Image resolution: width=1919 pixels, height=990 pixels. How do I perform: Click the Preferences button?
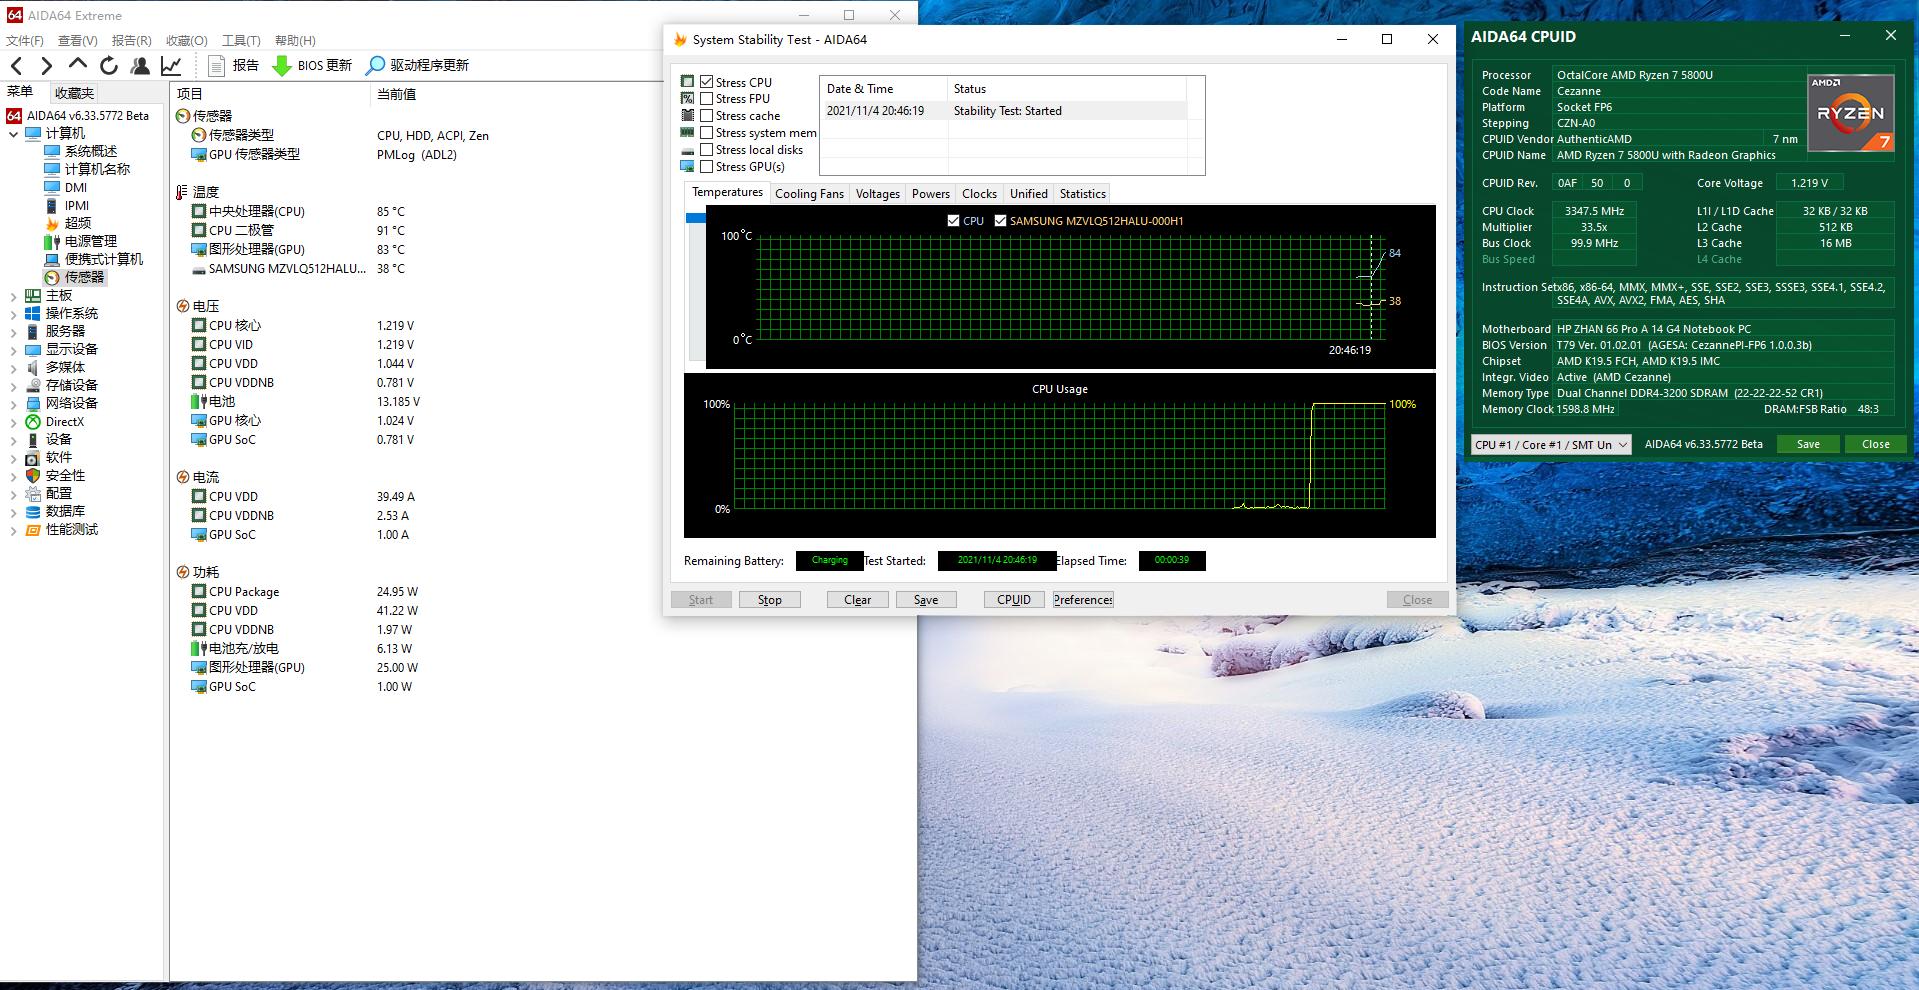point(1083,600)
